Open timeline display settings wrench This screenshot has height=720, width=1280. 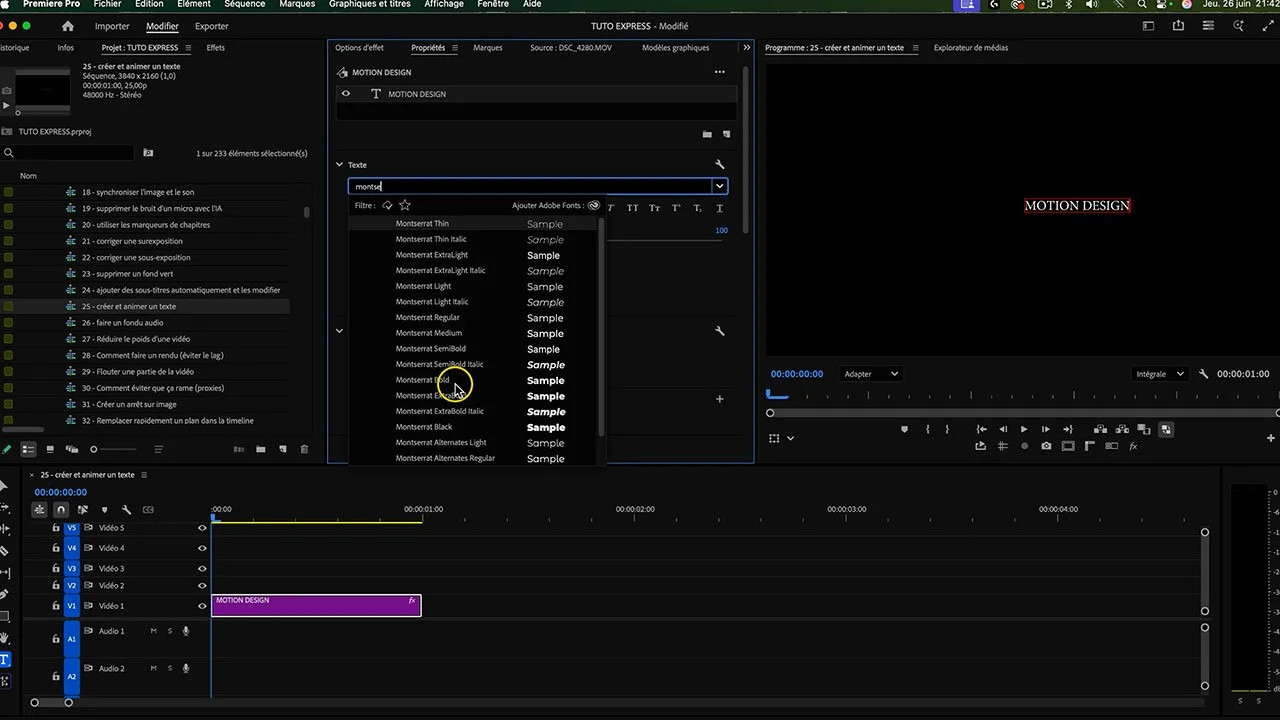126,510
